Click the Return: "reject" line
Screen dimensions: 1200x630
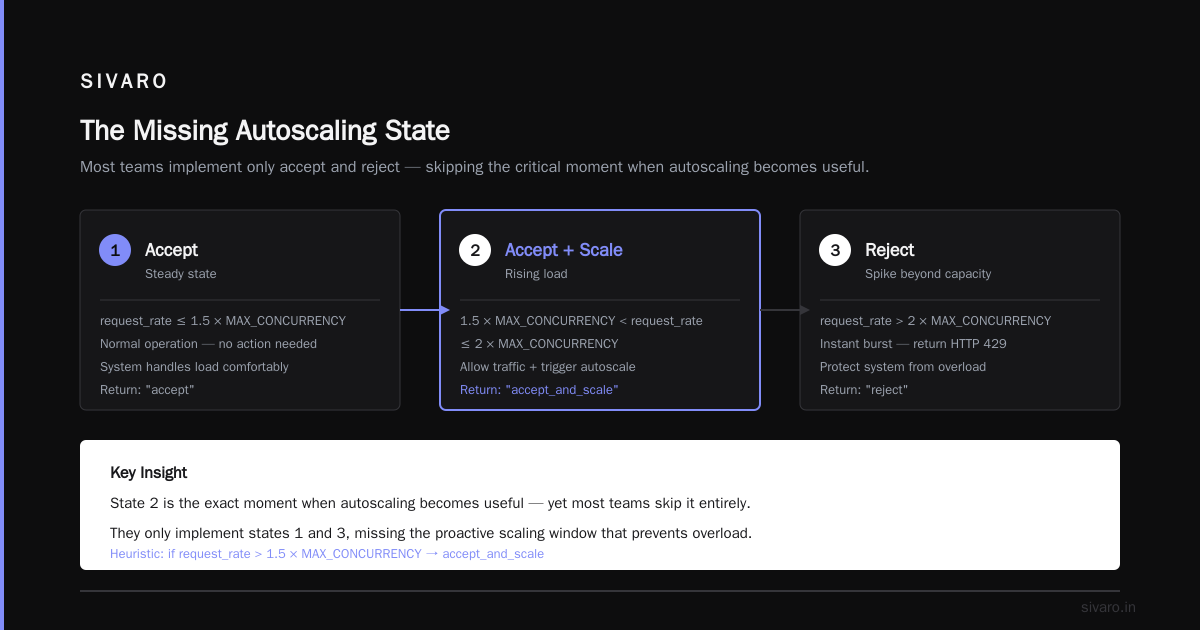tap(864, 389)
